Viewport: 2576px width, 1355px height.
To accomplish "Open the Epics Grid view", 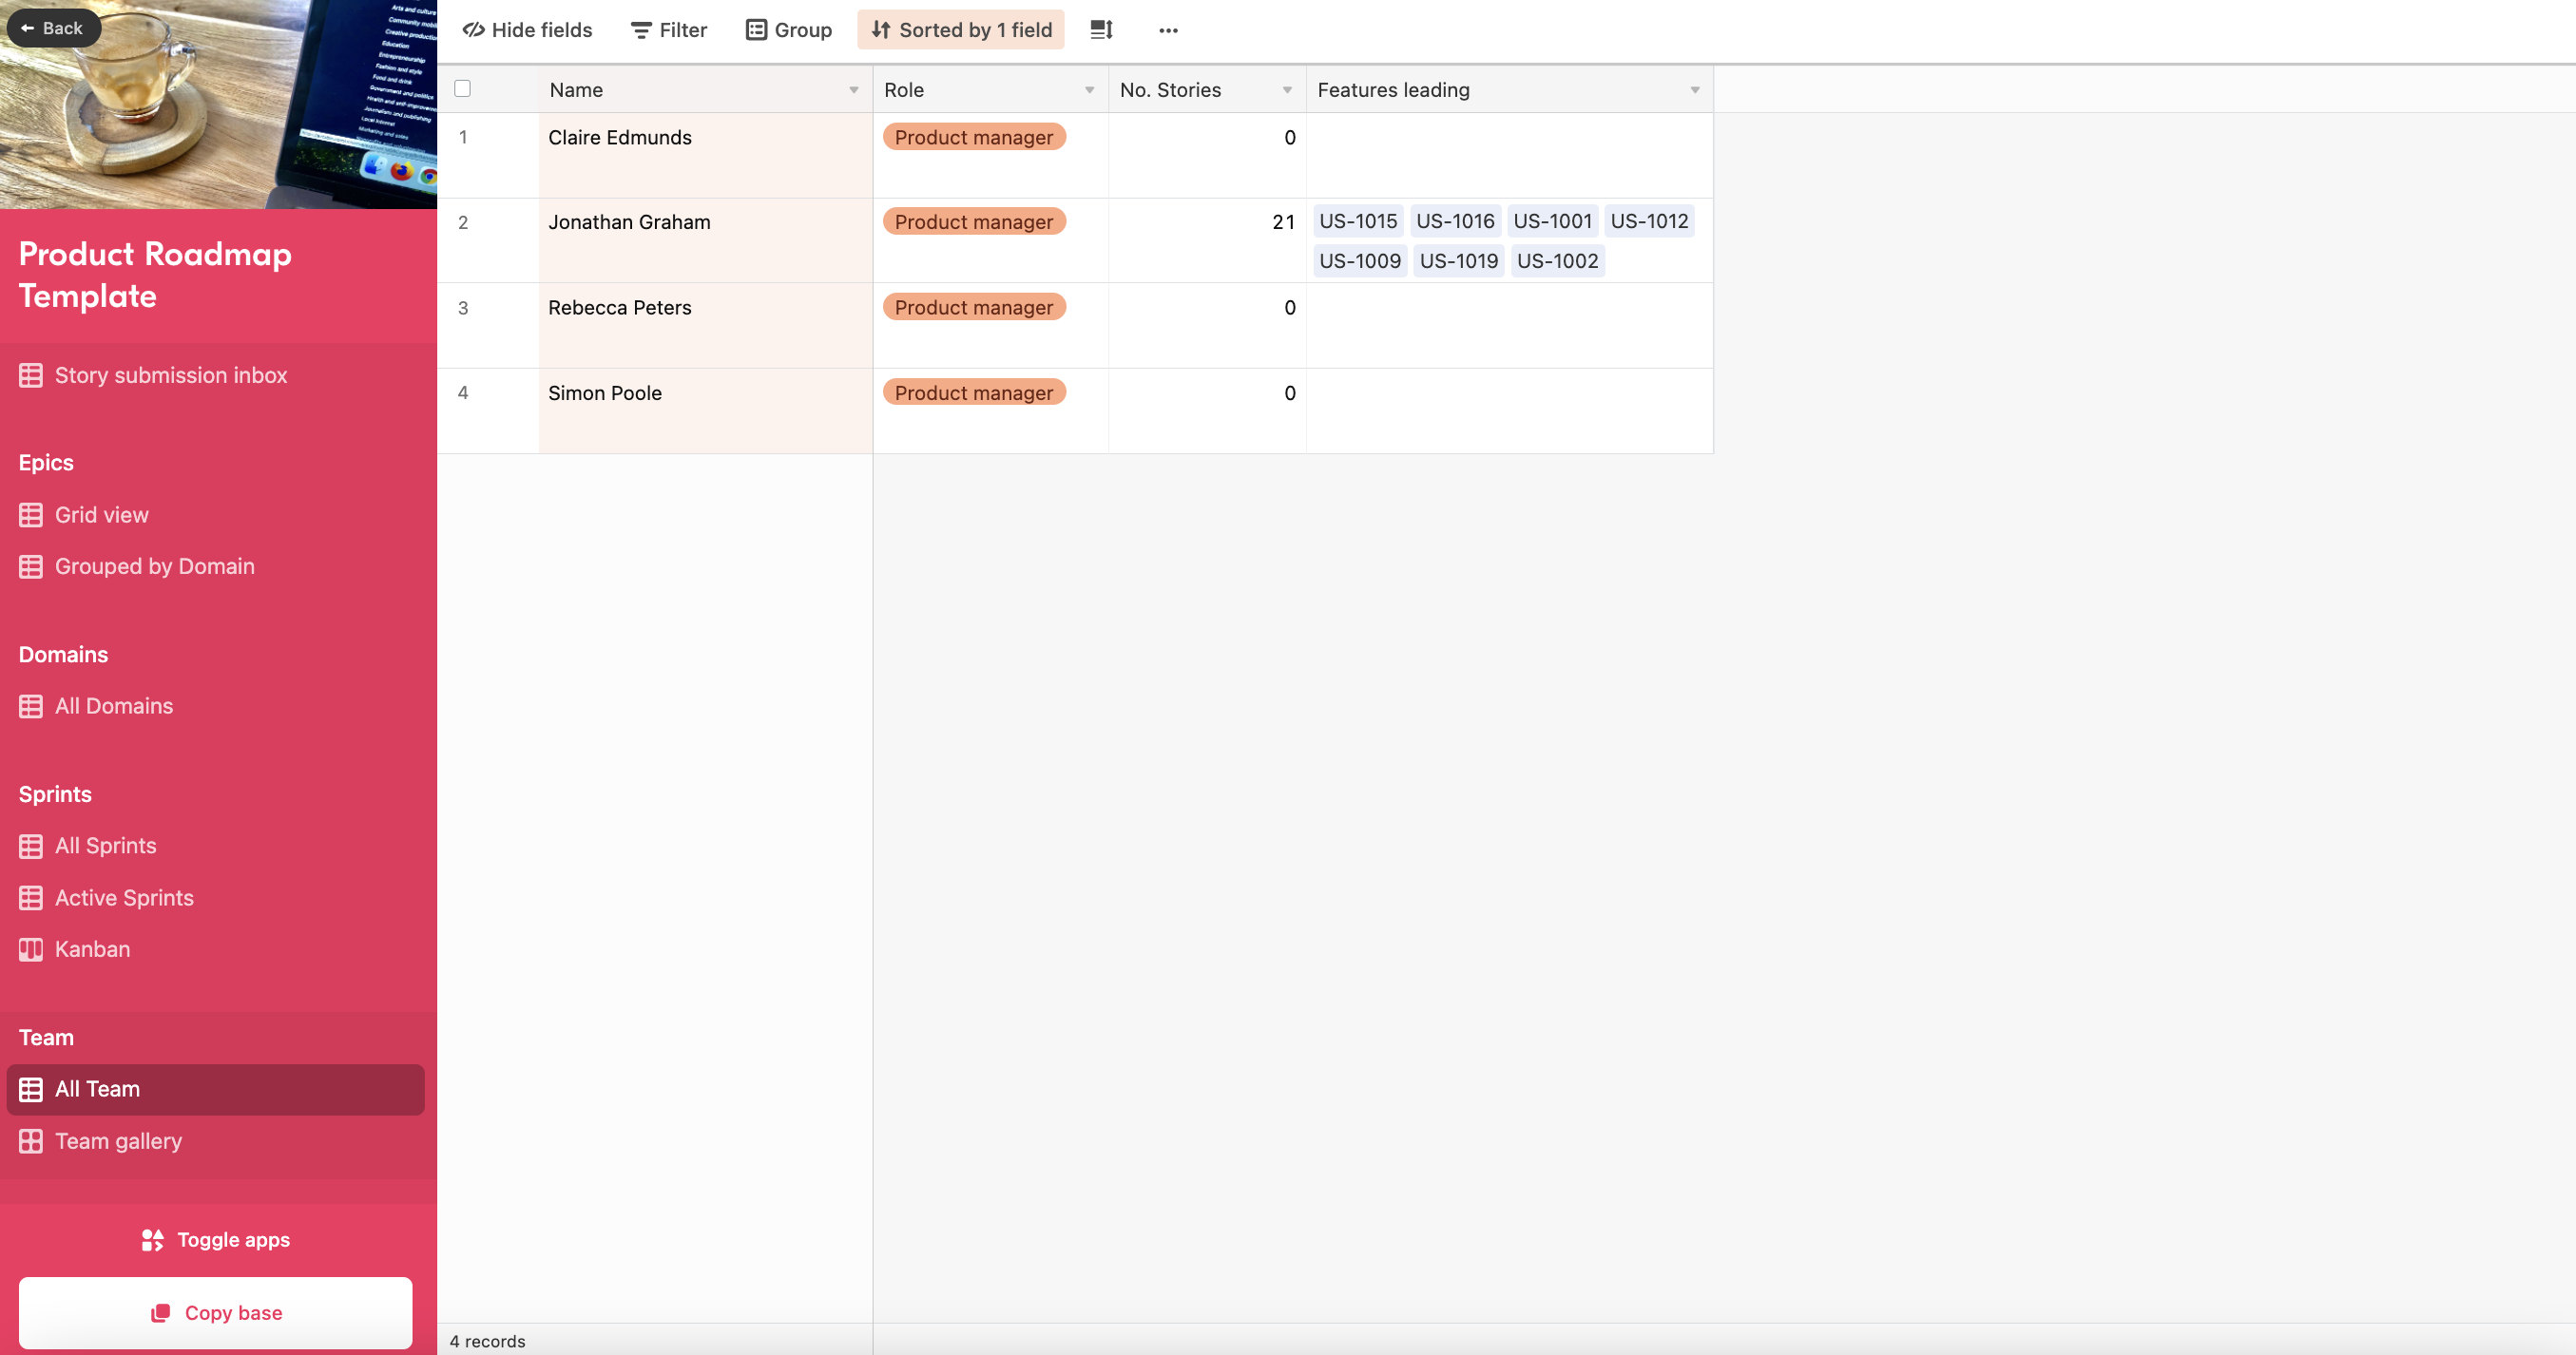I will 101,512.
